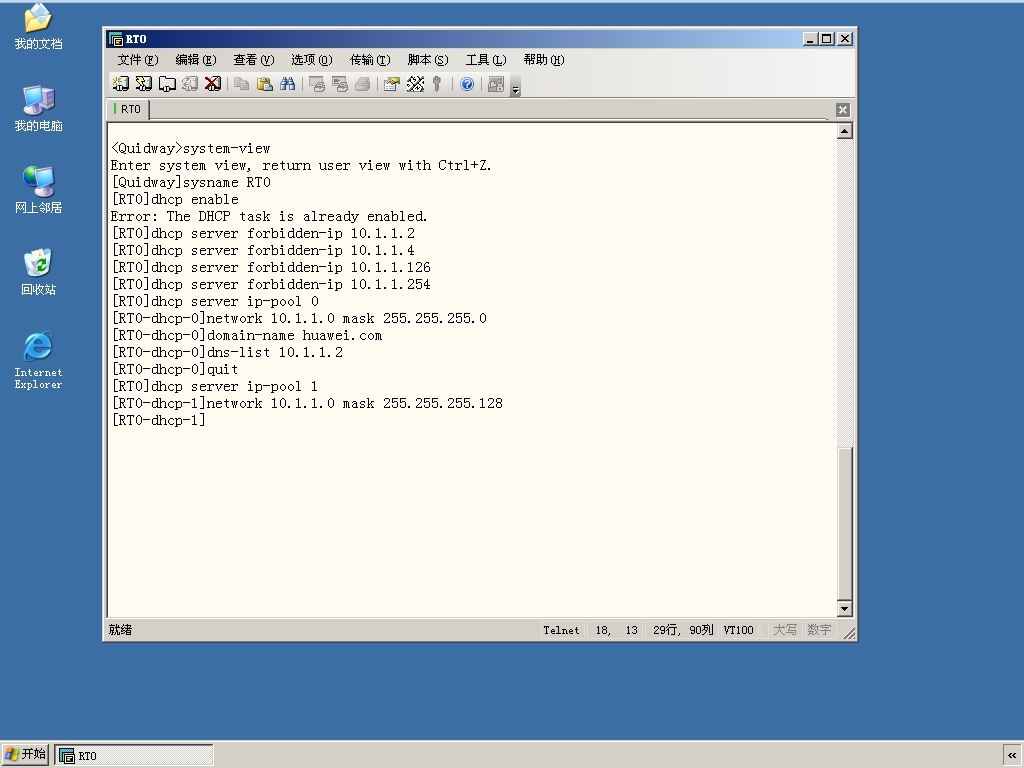Click the line 'dhcp server forbidden-ip 10.1.1.126'

tap(271, 268)
